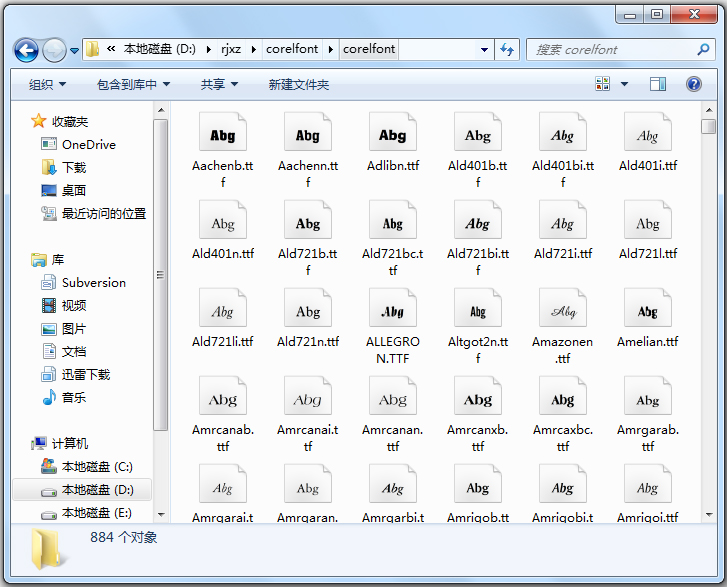
Task: Open the view options dropdown arrow
Action: point(625,85)
